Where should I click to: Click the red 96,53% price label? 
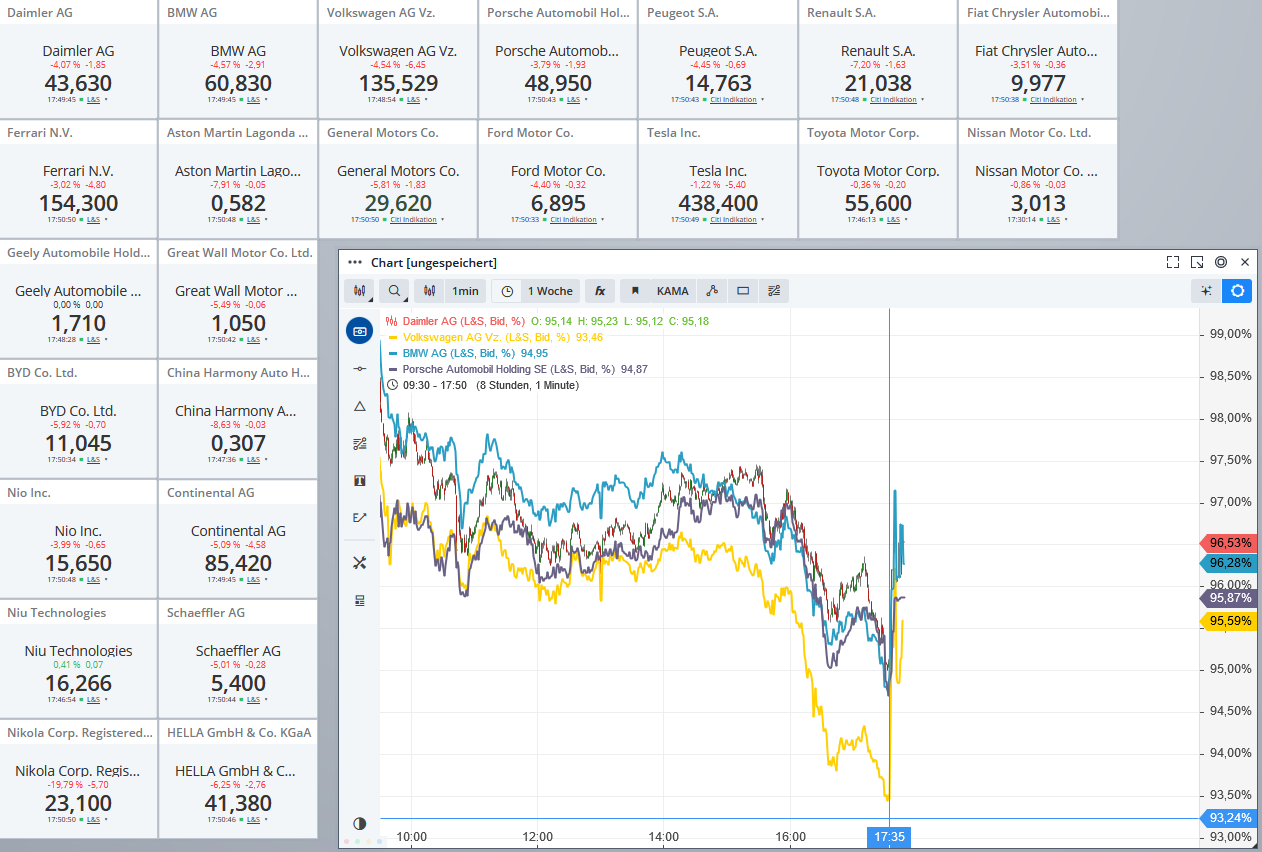(1229, 542)
